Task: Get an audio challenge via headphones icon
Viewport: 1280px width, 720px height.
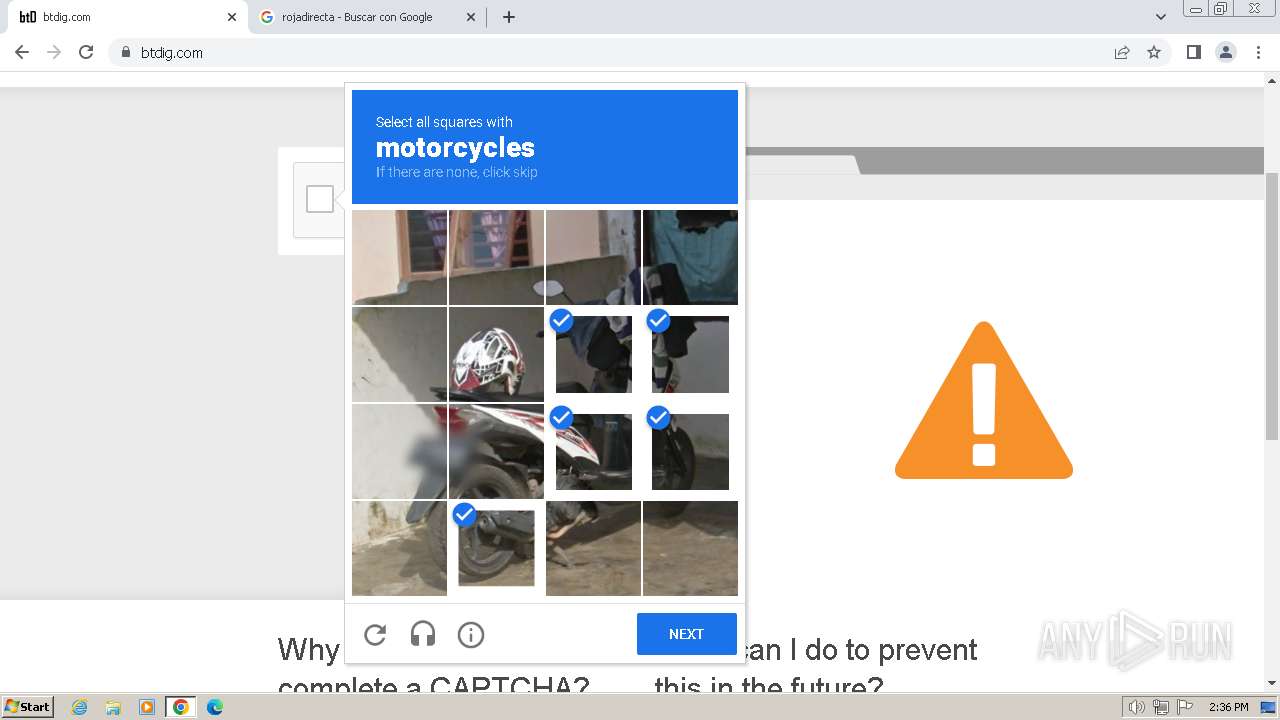Action: click(x=423, y=634)
